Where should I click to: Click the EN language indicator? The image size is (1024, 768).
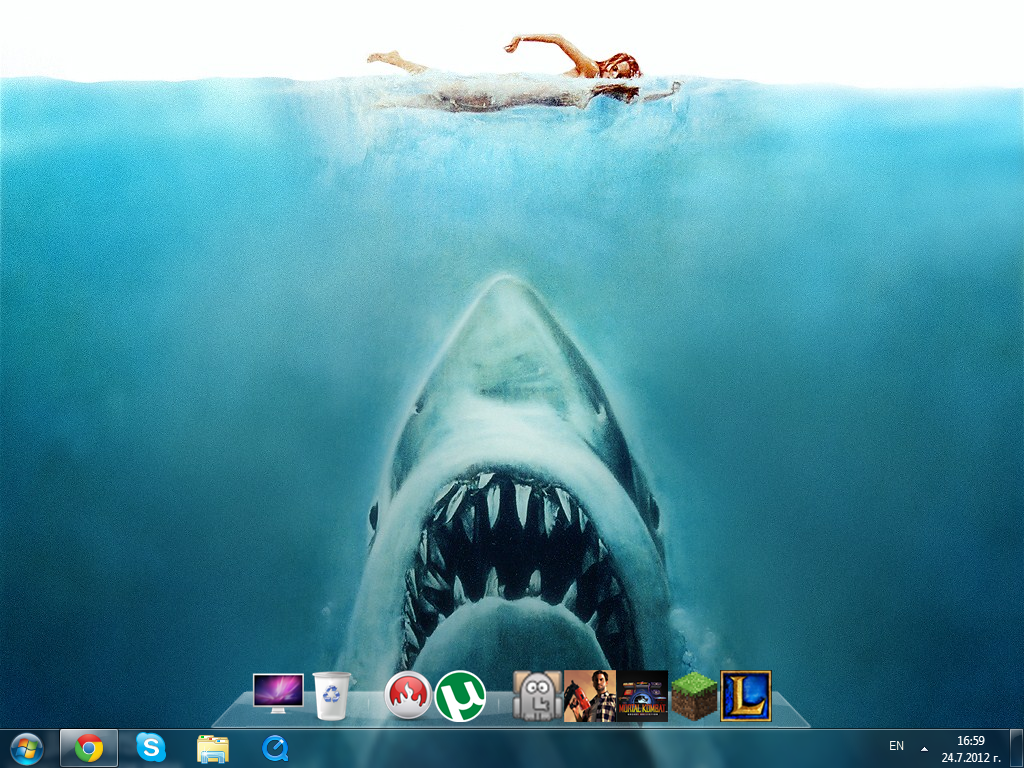point(897,746)
